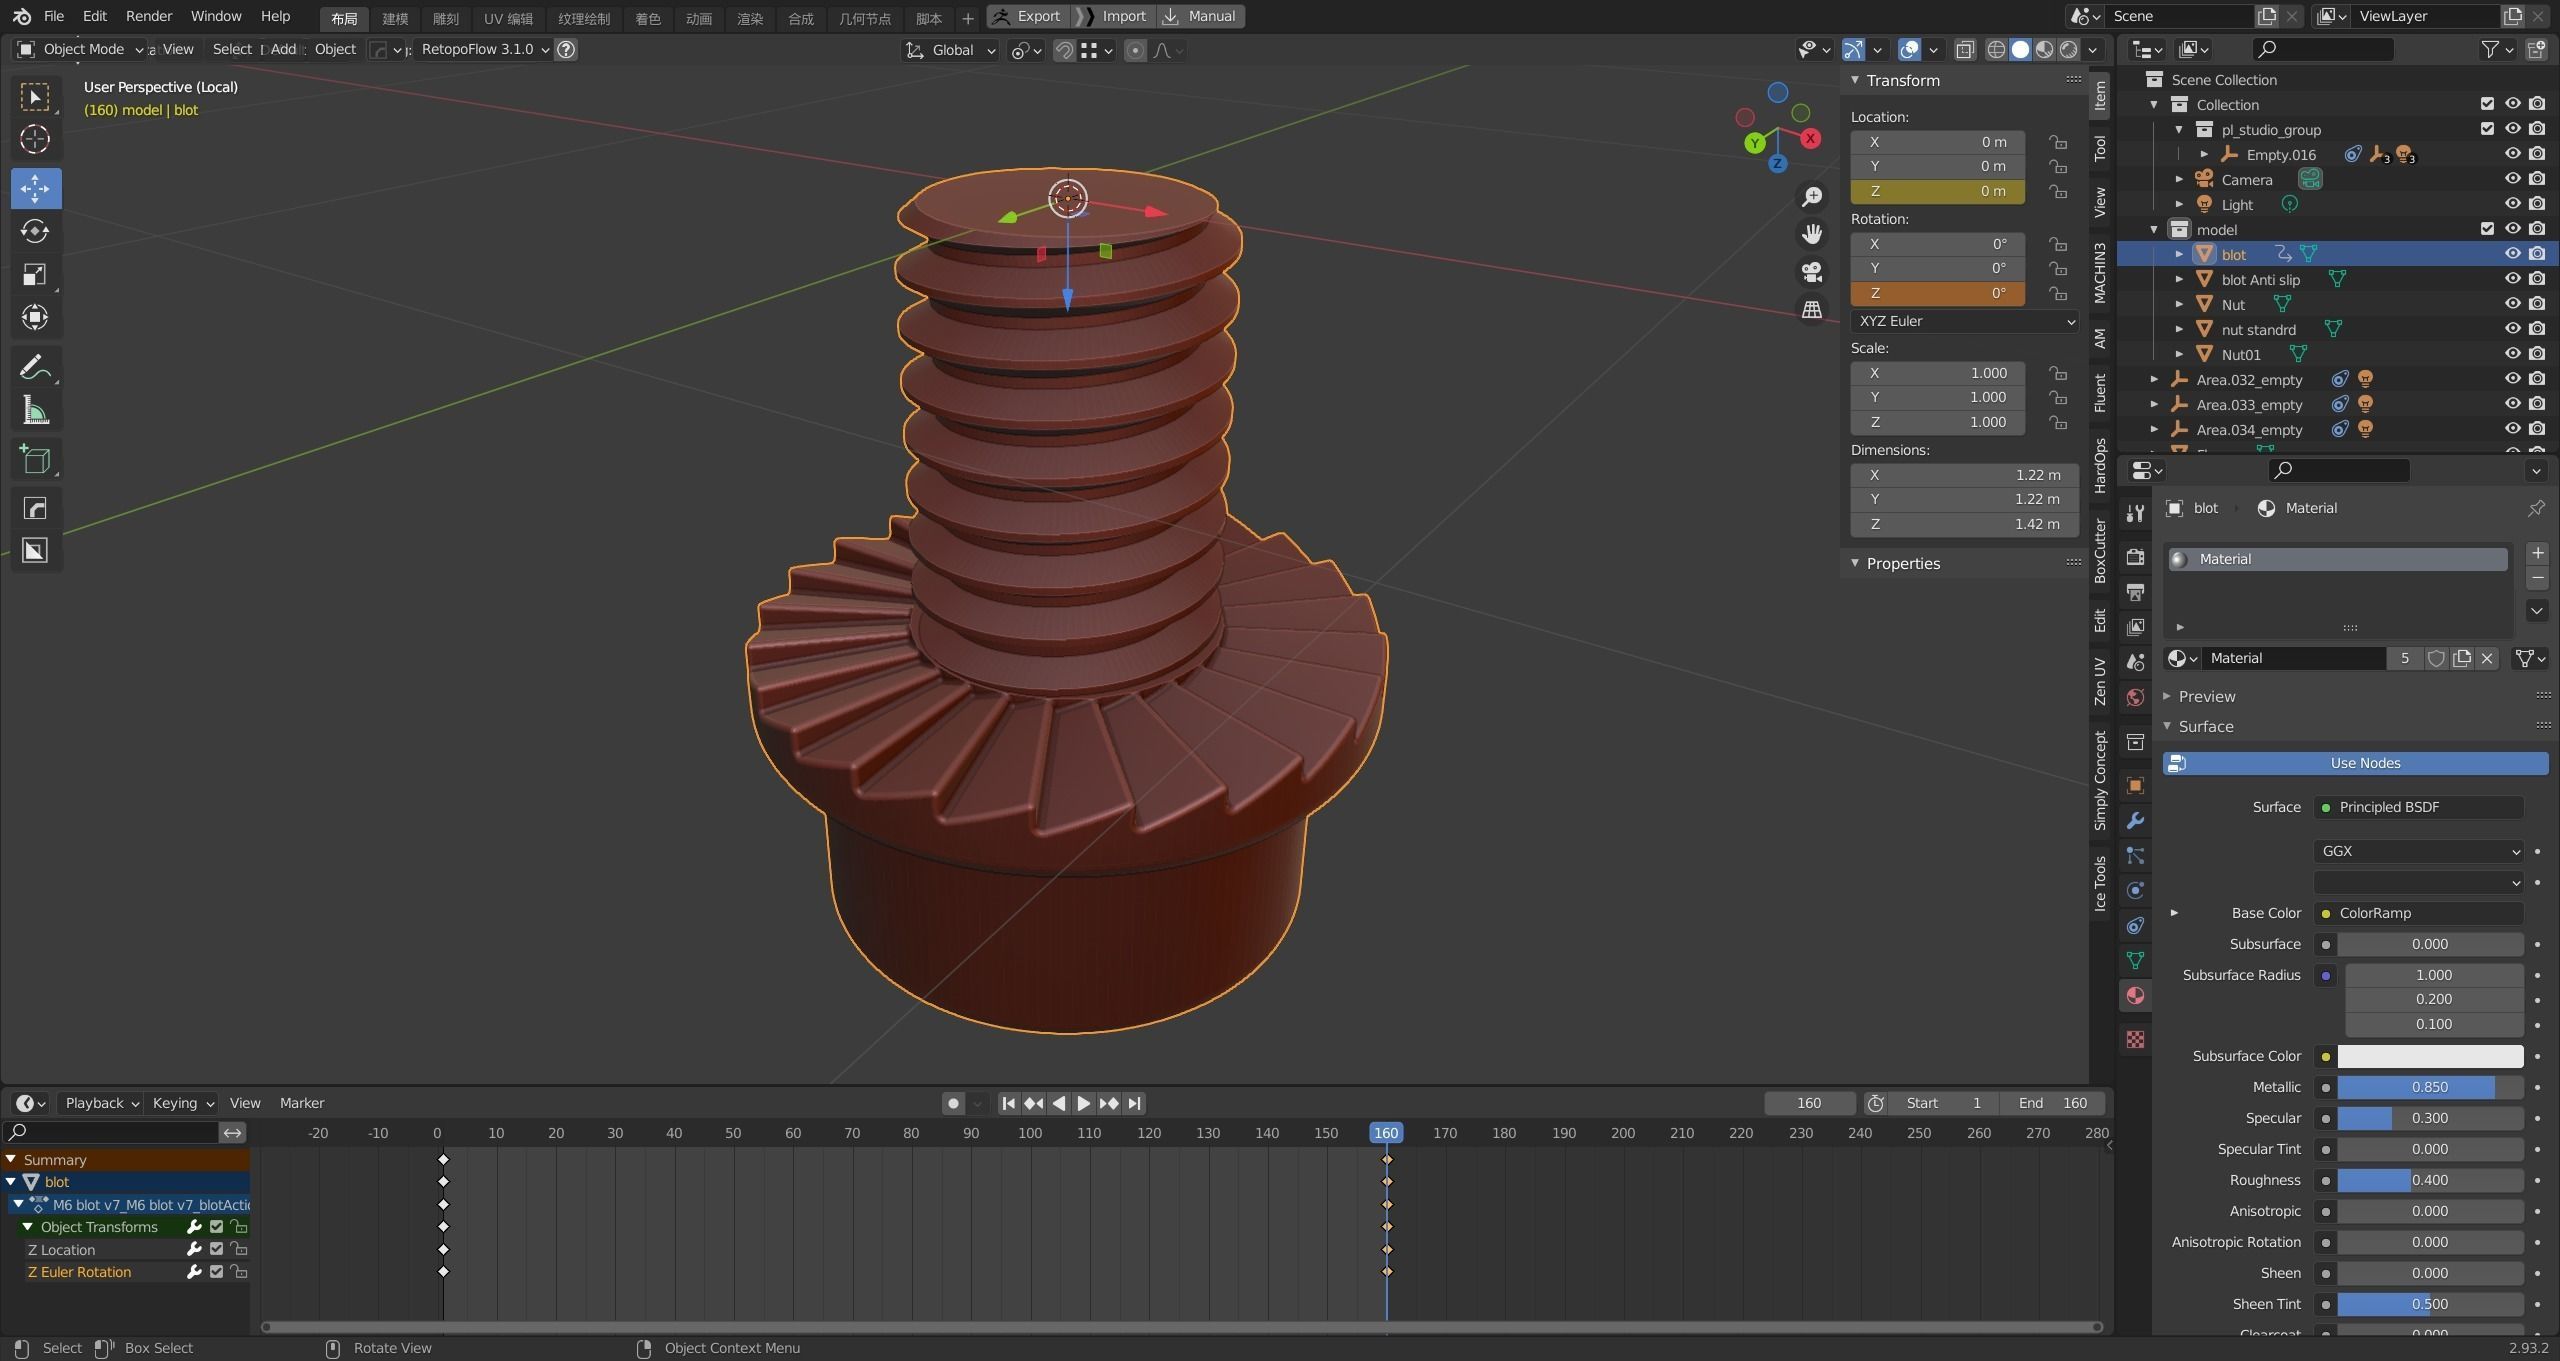The image size is (2560, 1361).
Task: Select the Annotate pencil tool
Action: pos(35,368)
